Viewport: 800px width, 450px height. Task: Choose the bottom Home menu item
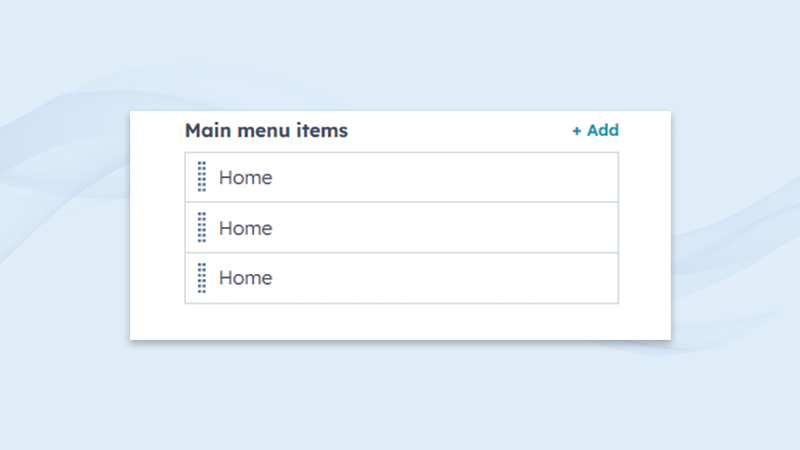click(246, 278)
